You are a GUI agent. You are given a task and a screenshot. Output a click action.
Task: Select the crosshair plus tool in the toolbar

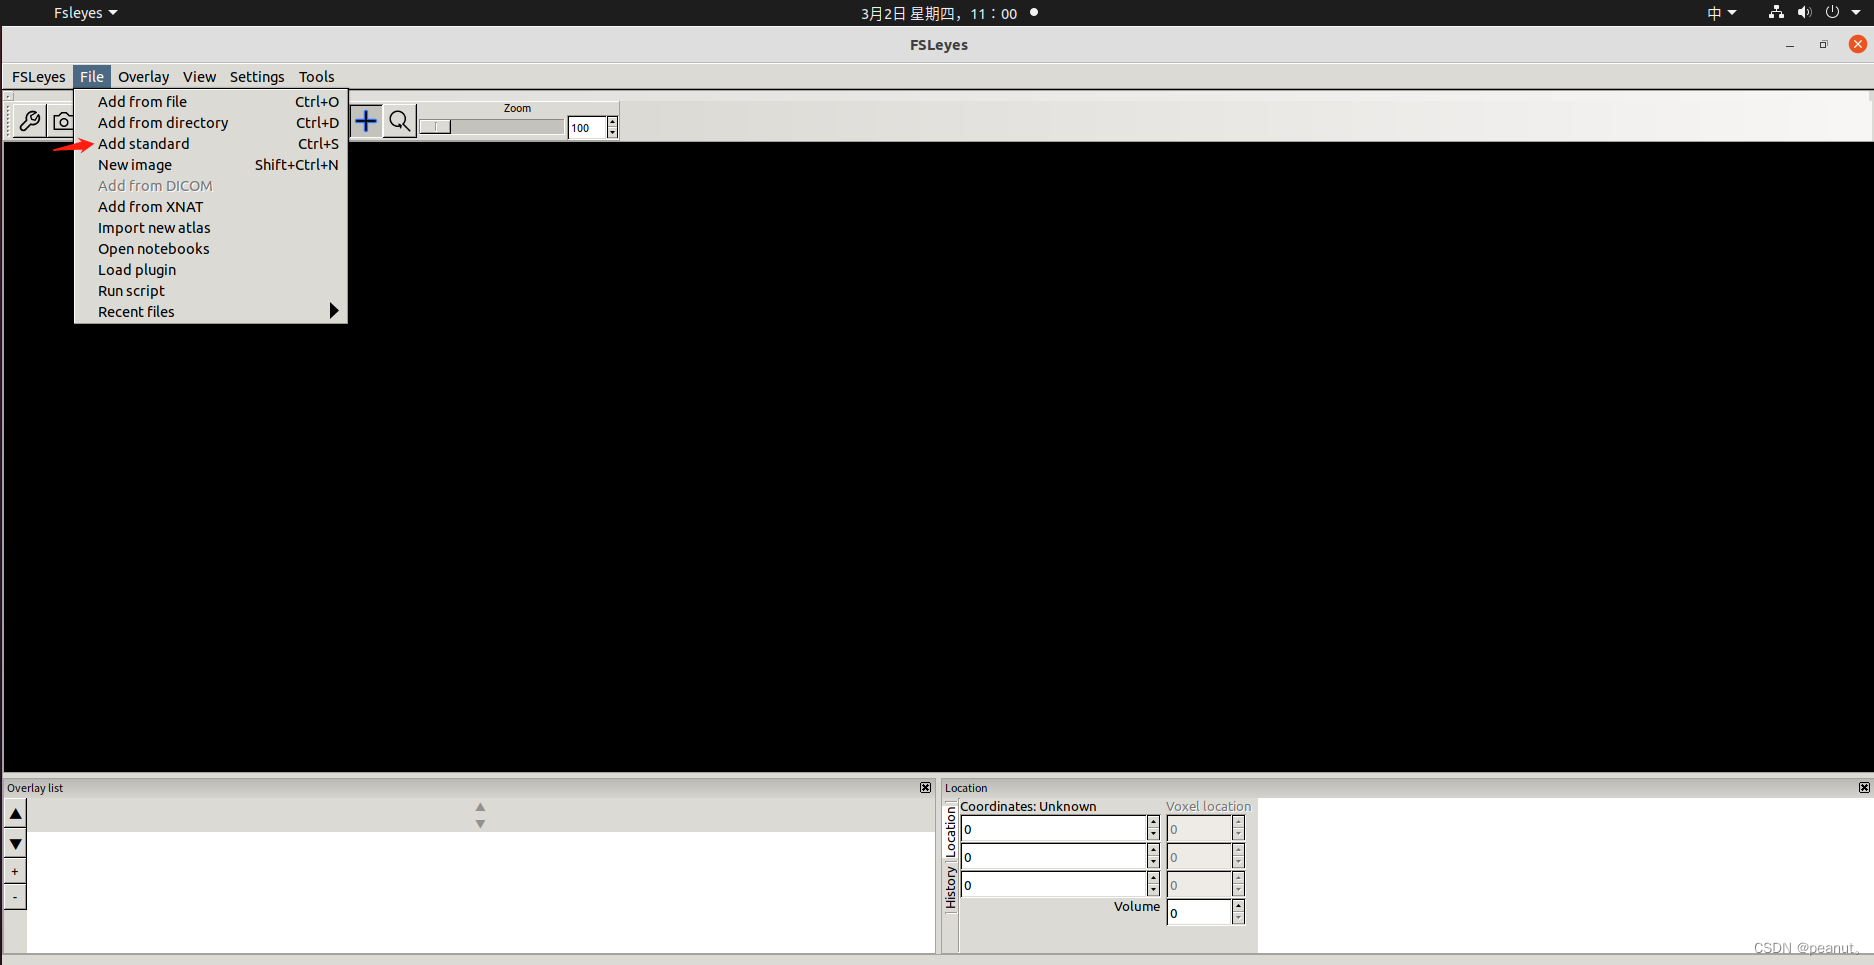coord(365,120)
